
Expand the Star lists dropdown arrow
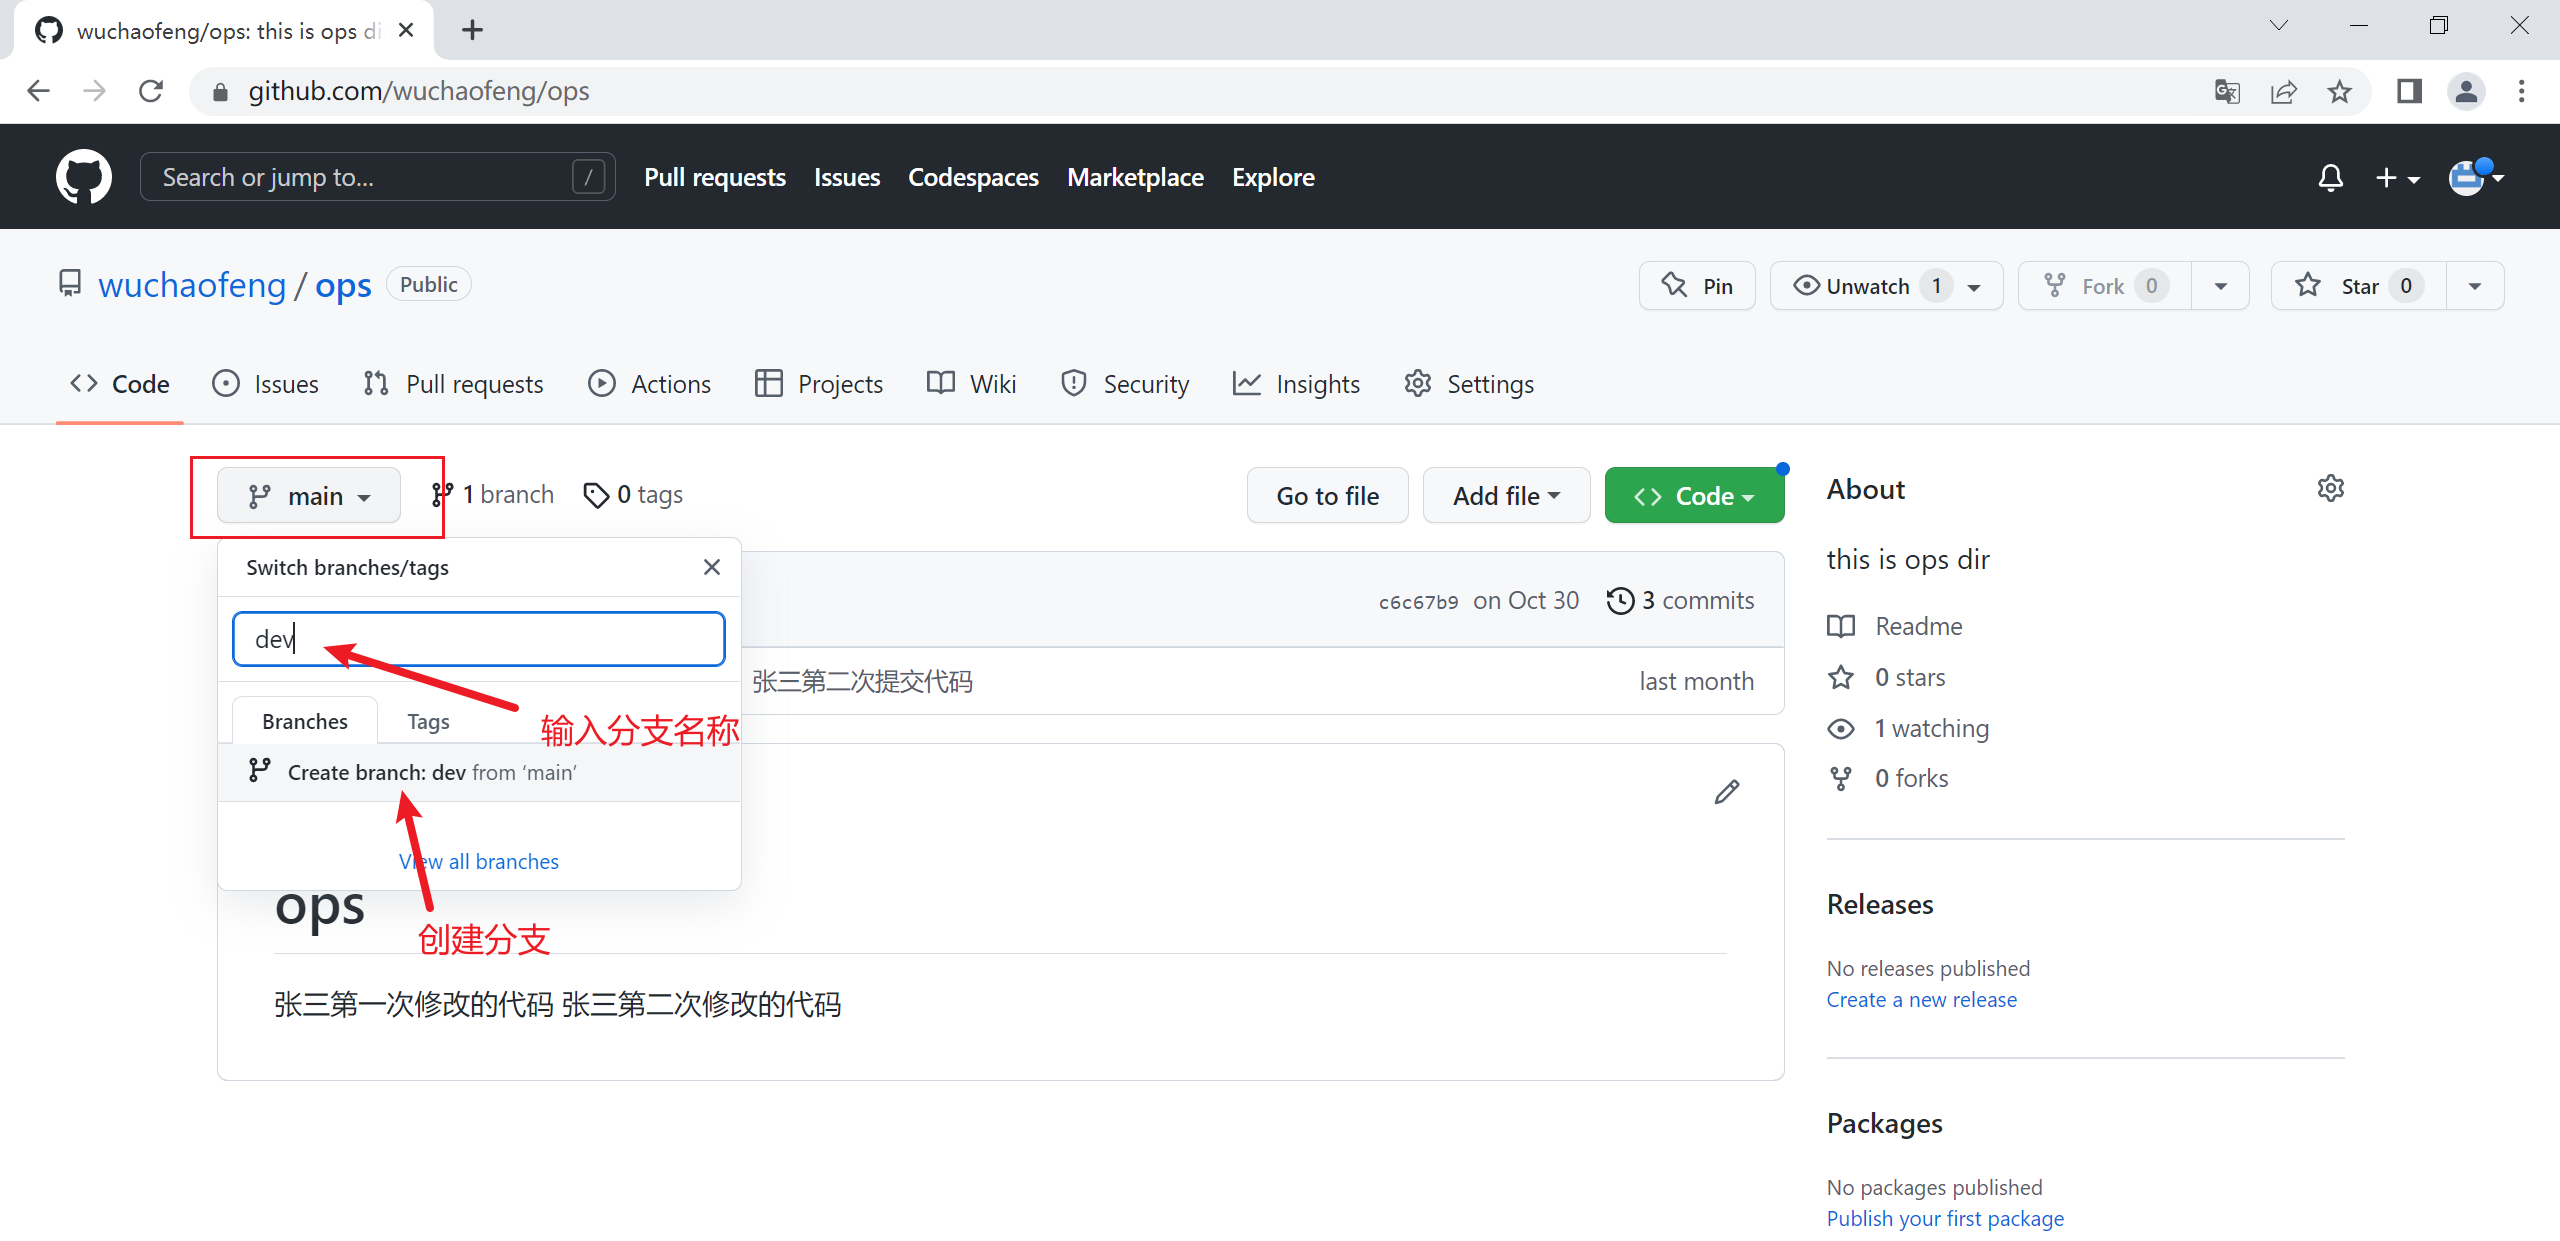point(2475,286)
